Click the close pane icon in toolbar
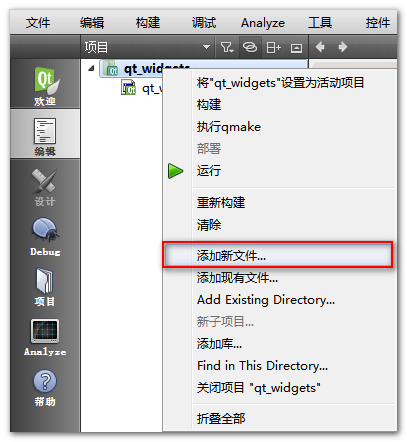The width and height of the screenshot is (407, 442). click(296, 48)
